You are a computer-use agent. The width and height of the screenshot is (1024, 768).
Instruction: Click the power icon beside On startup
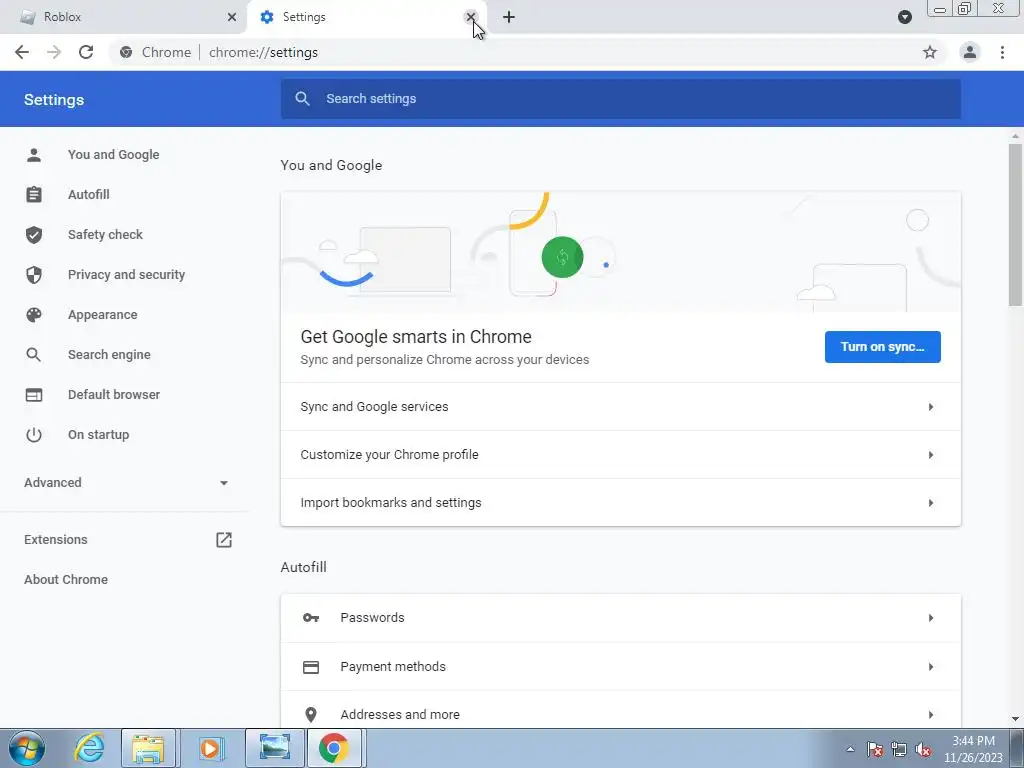[x=34, y=435]
